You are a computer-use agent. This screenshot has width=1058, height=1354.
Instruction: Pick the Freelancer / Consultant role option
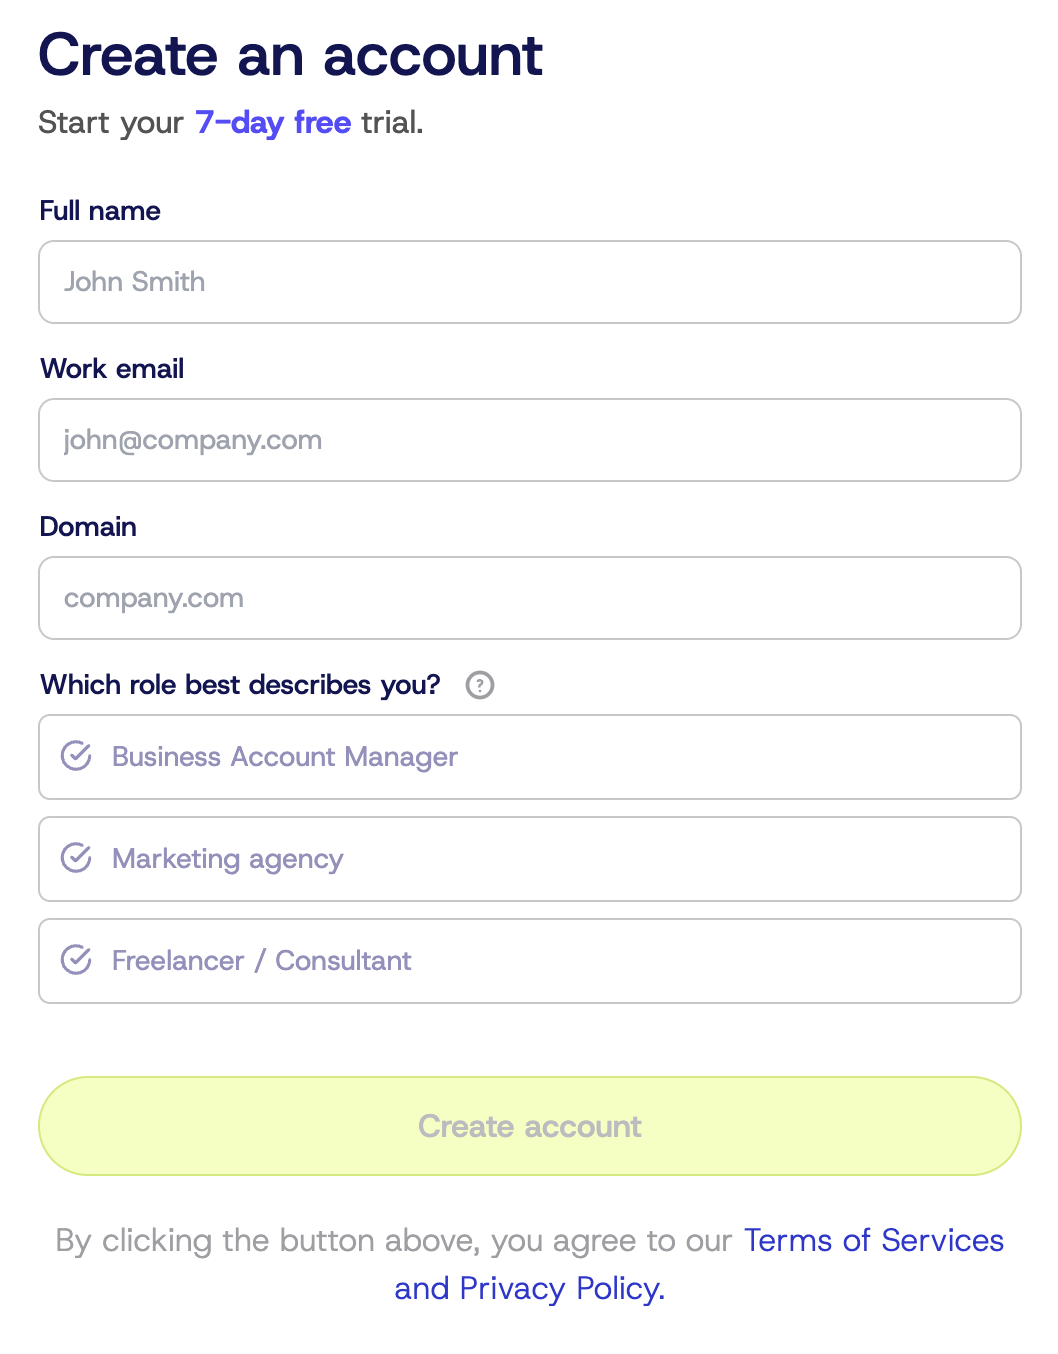[x=530, y=961]
